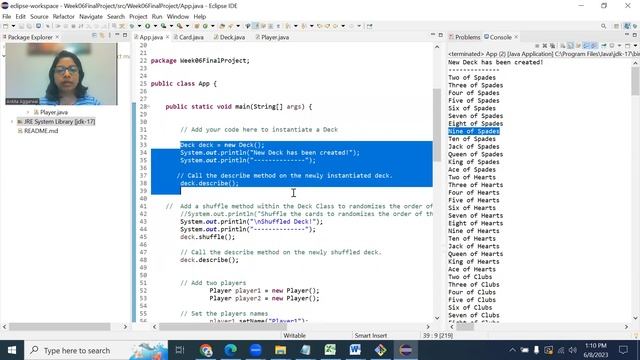This screenshot has width=640, height=360.
Task: Close the App.java editor tab
Action: pos(167,37)
